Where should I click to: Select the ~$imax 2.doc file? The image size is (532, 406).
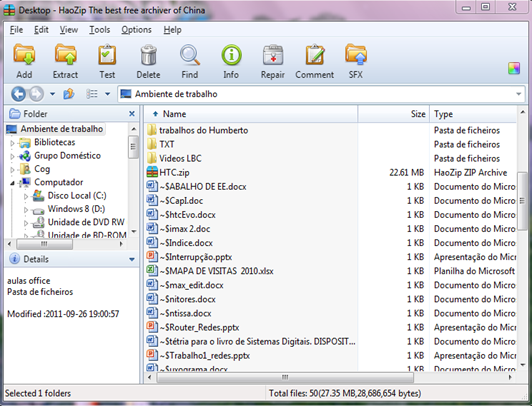click(x=185, y=229)
